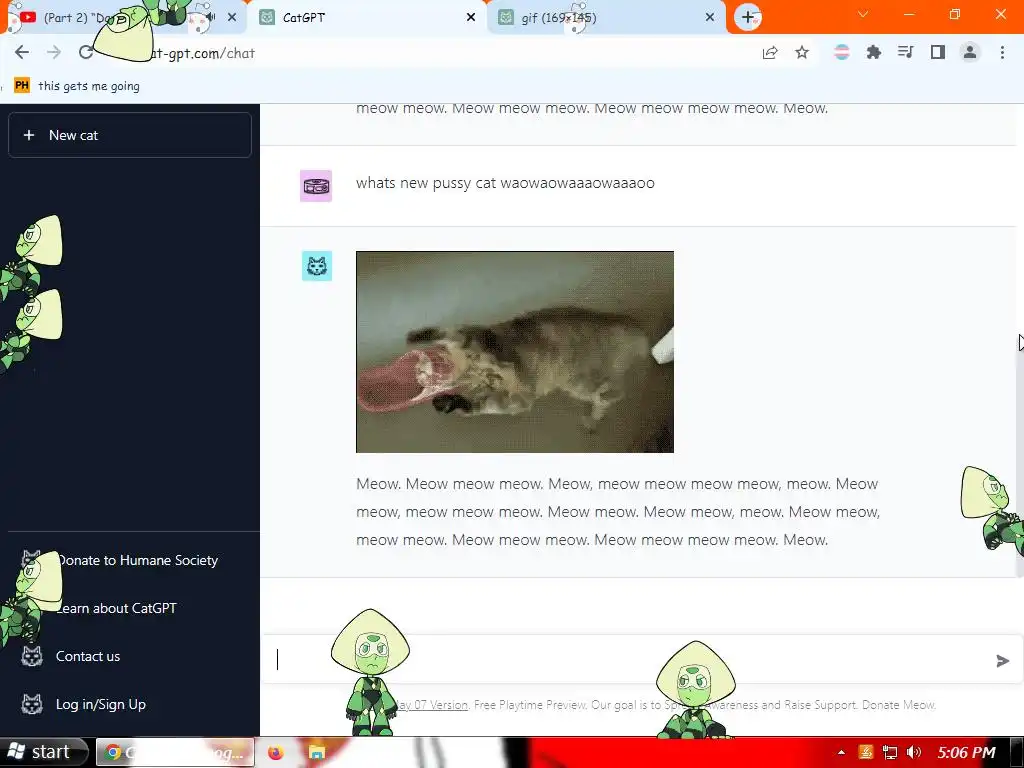Open the May 07 Version link
The height and width of the screenshot is (768, 1024).
click(431, 705)
